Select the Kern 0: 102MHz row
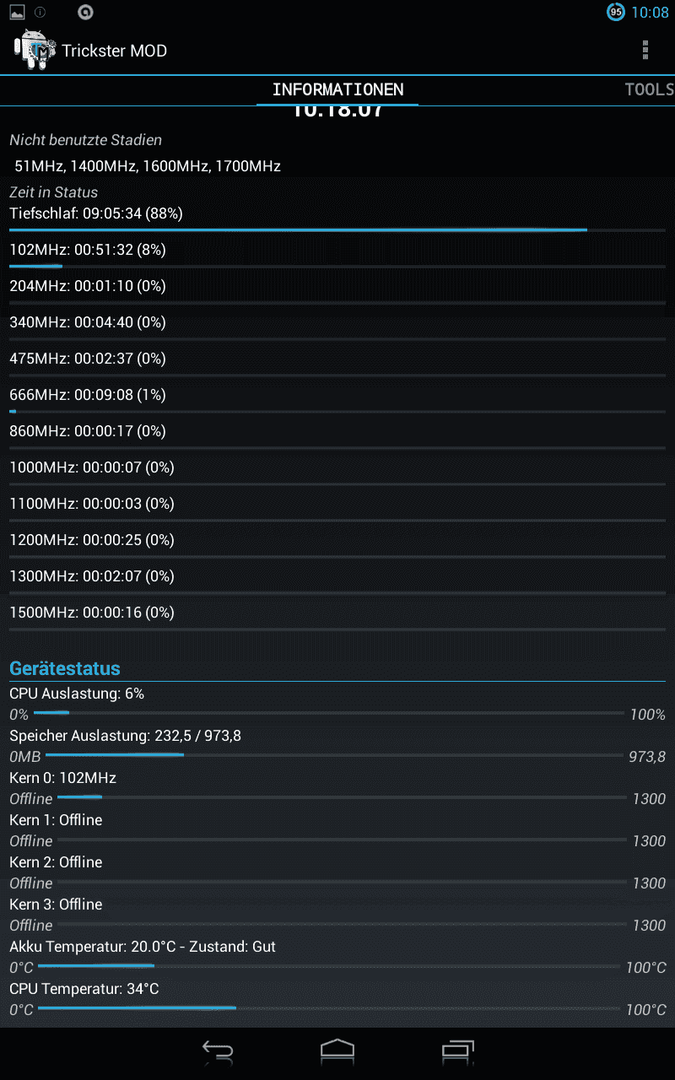 [x=338, y=787]
